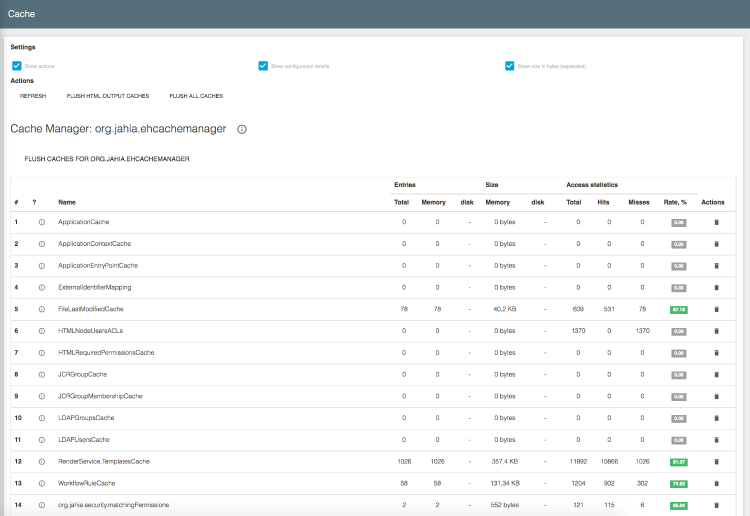Uncheck Show configuration details
Viewport: 750px width, 516px height.
tap(263, 66)
